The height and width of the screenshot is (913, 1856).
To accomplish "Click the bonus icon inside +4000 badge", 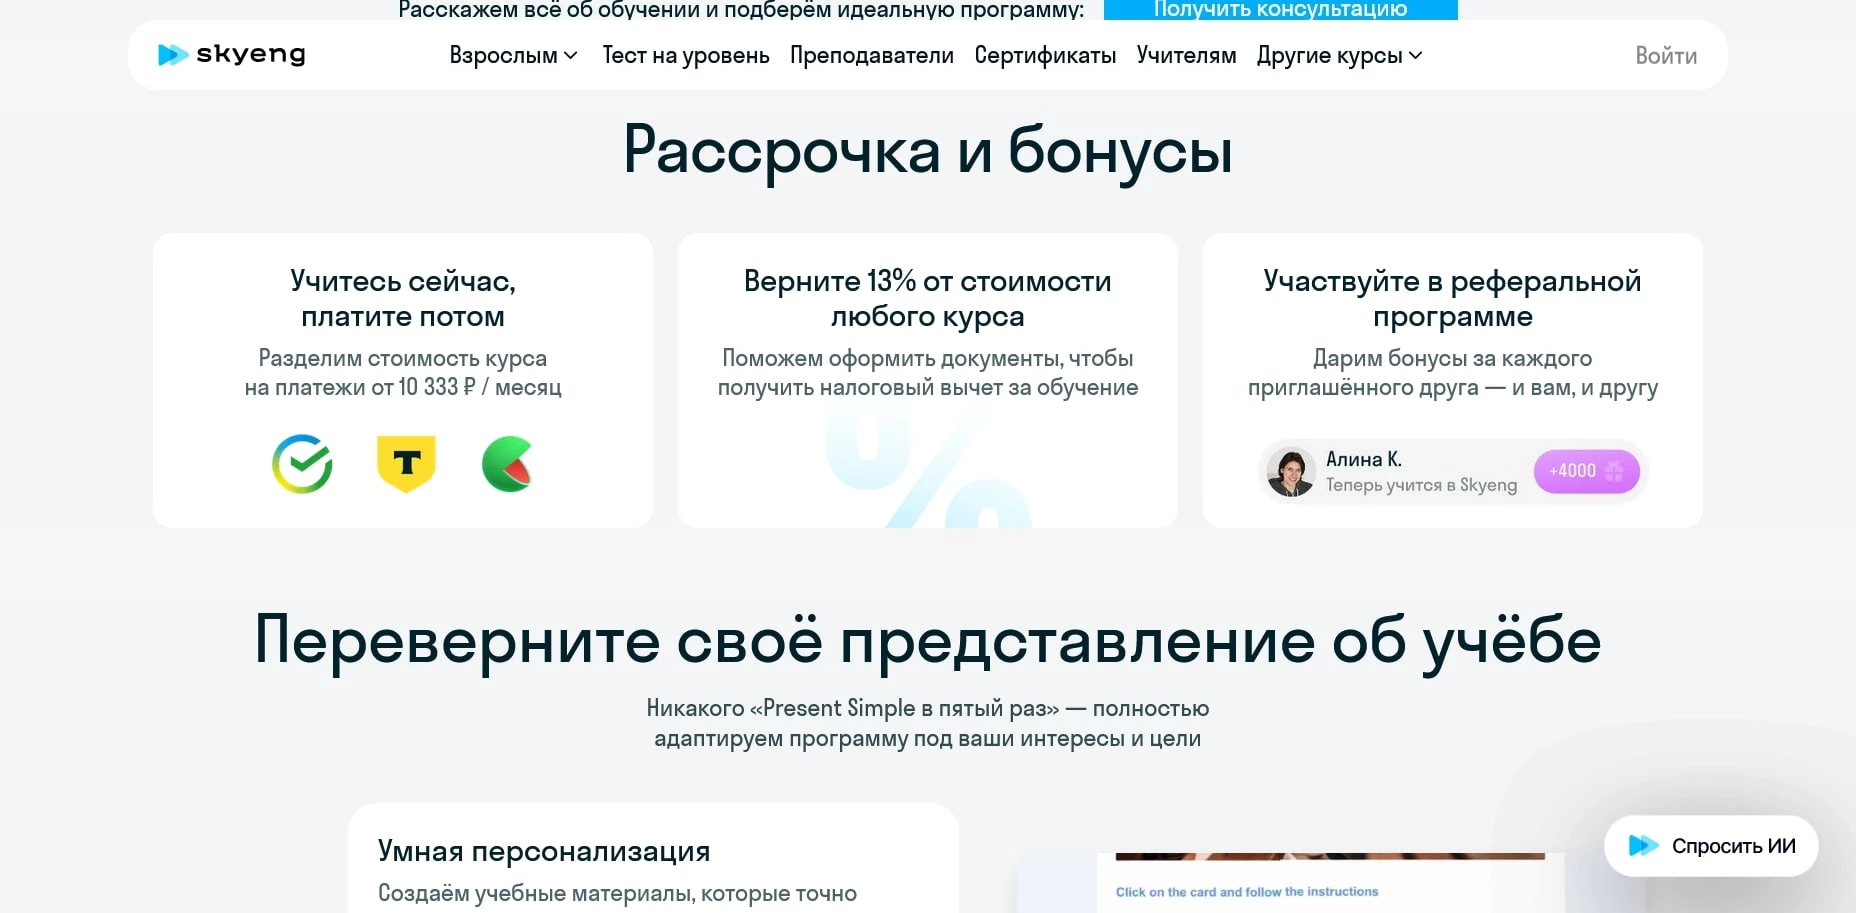I will [1612, 471].
